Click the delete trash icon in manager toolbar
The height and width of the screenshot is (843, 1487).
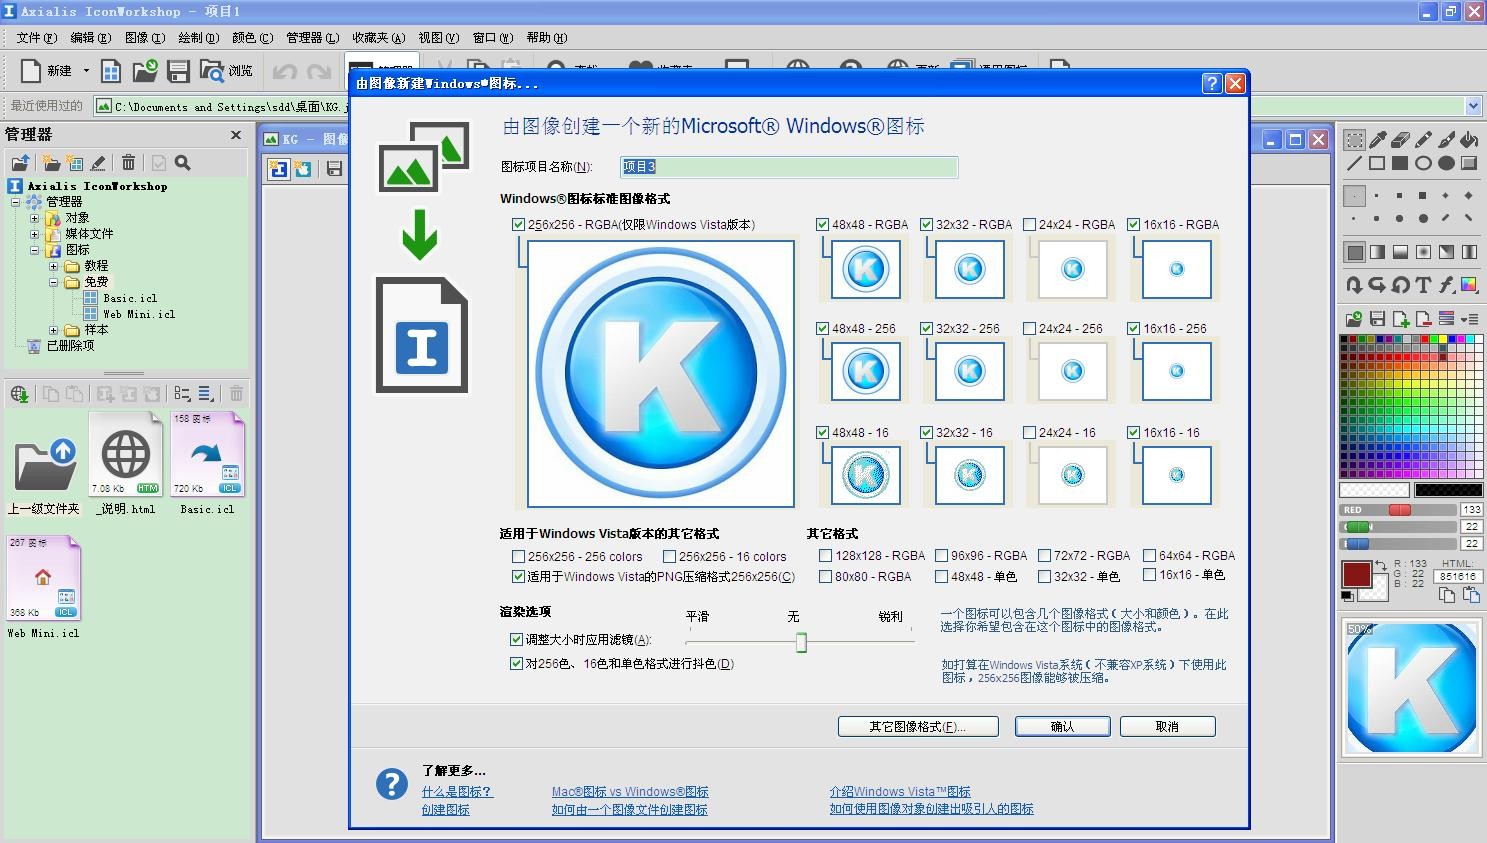[128, 163]
